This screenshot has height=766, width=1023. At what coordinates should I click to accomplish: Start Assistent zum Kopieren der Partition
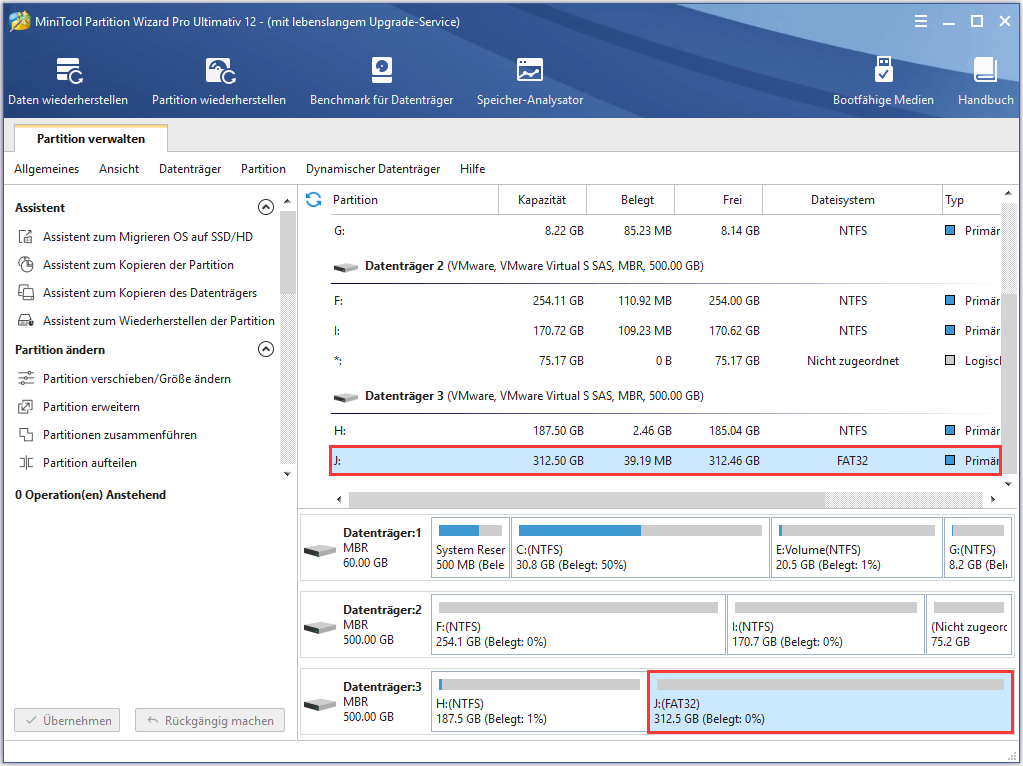point(138,265)
